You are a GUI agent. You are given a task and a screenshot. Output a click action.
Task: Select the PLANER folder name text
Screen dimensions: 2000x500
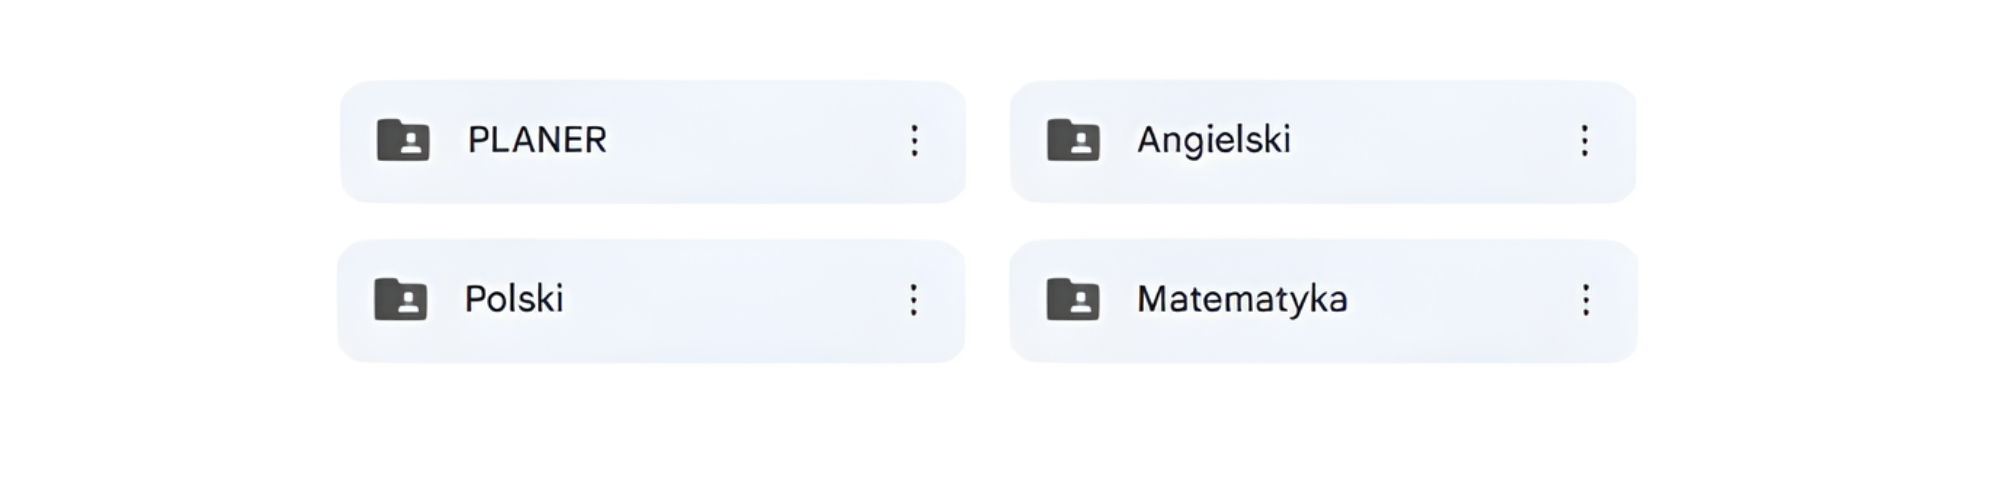click(x=537, y=140)
